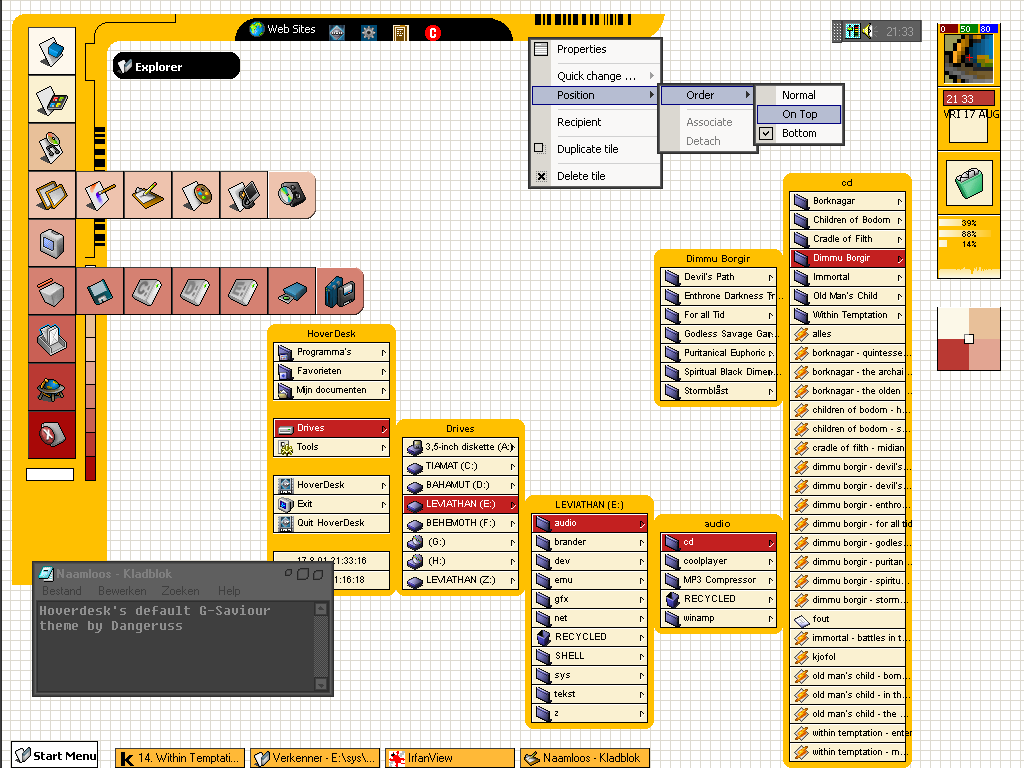This screenshot has width=1024, height=768.
Task: Click inside the Kladblok text area
Action: [176, 647]
